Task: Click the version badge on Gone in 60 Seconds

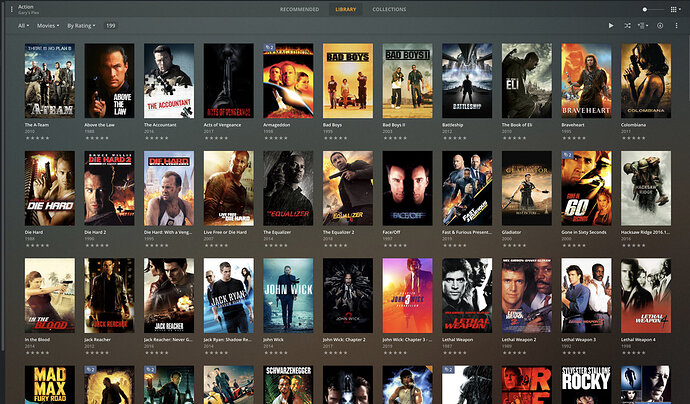Action: [x=567, y=155]
